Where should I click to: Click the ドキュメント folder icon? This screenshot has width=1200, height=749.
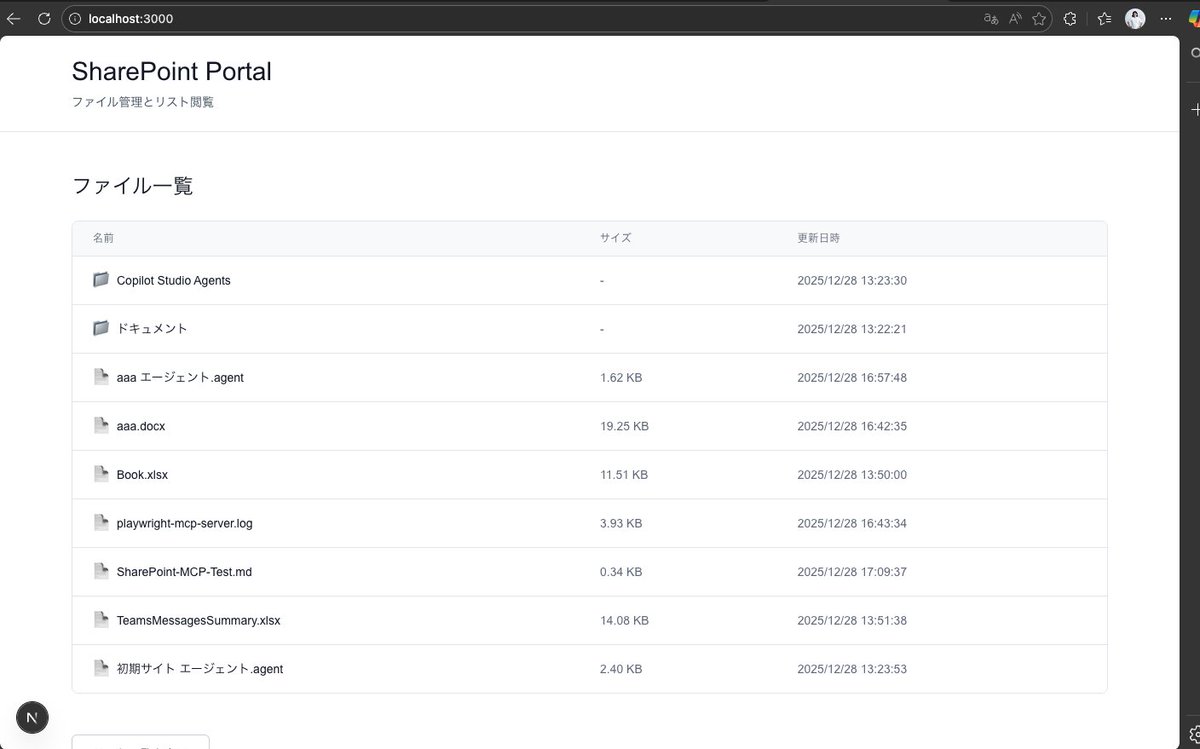101,328
